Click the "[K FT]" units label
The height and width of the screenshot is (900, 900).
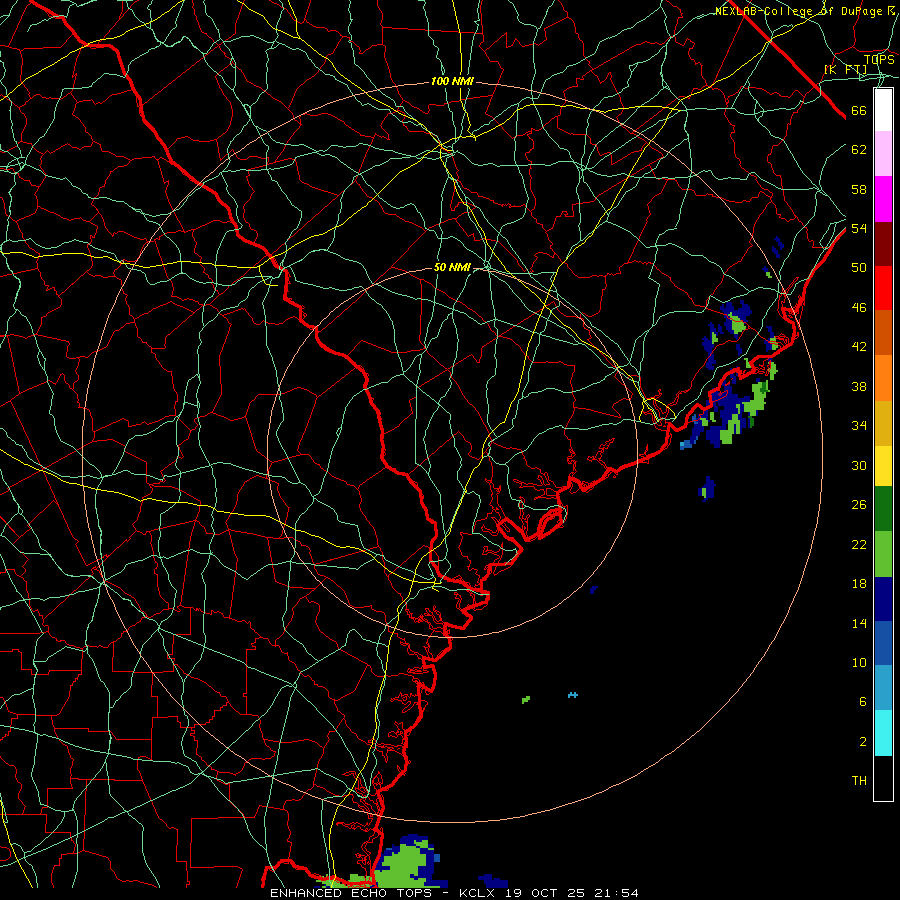point(845,69)
